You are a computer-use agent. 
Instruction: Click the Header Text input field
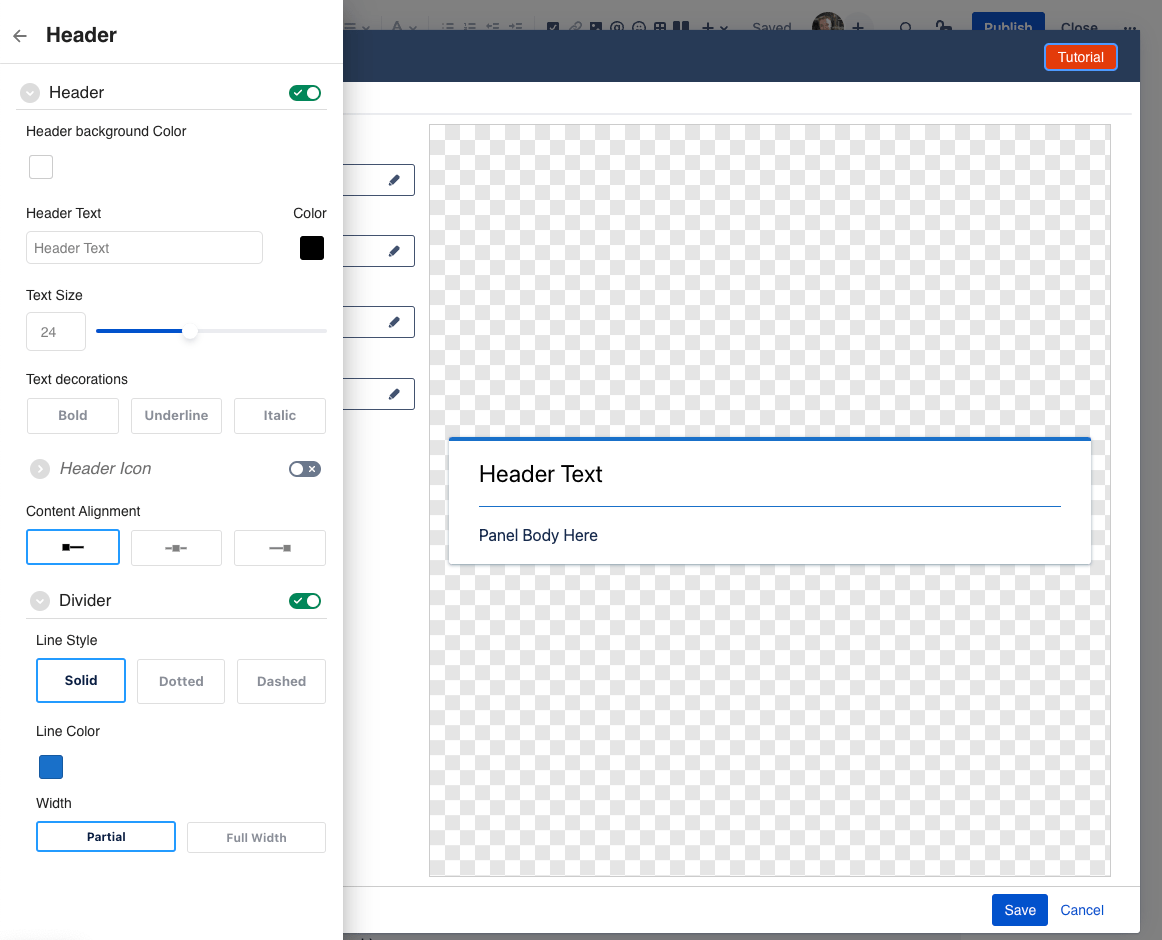144,247
